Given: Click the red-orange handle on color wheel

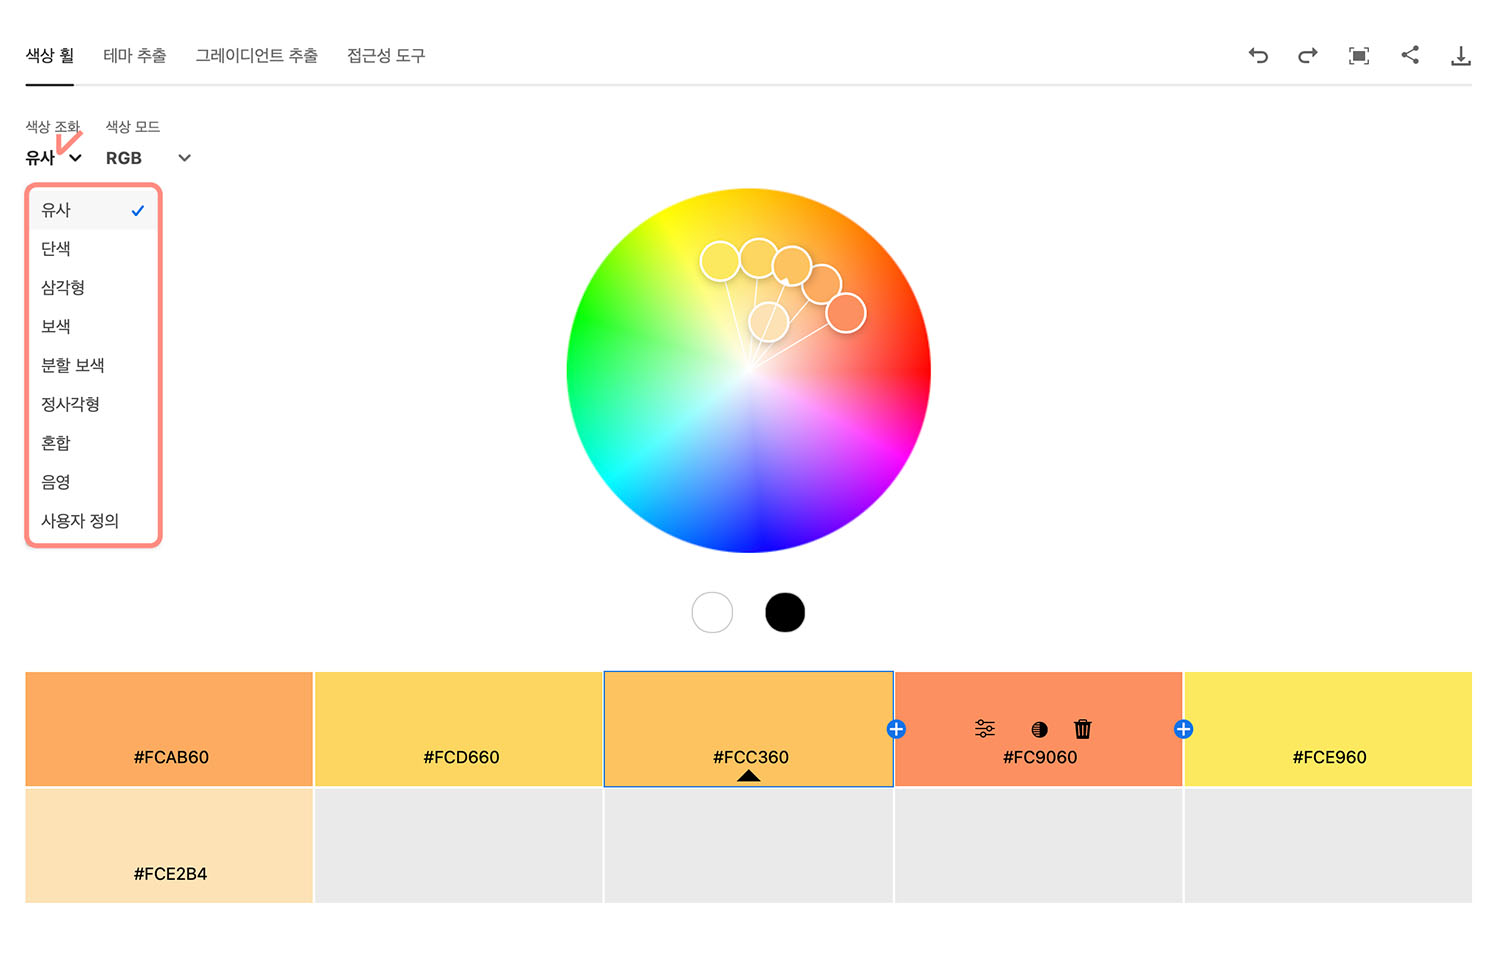Looking at the screenshot, I should (x=846, y=313).
